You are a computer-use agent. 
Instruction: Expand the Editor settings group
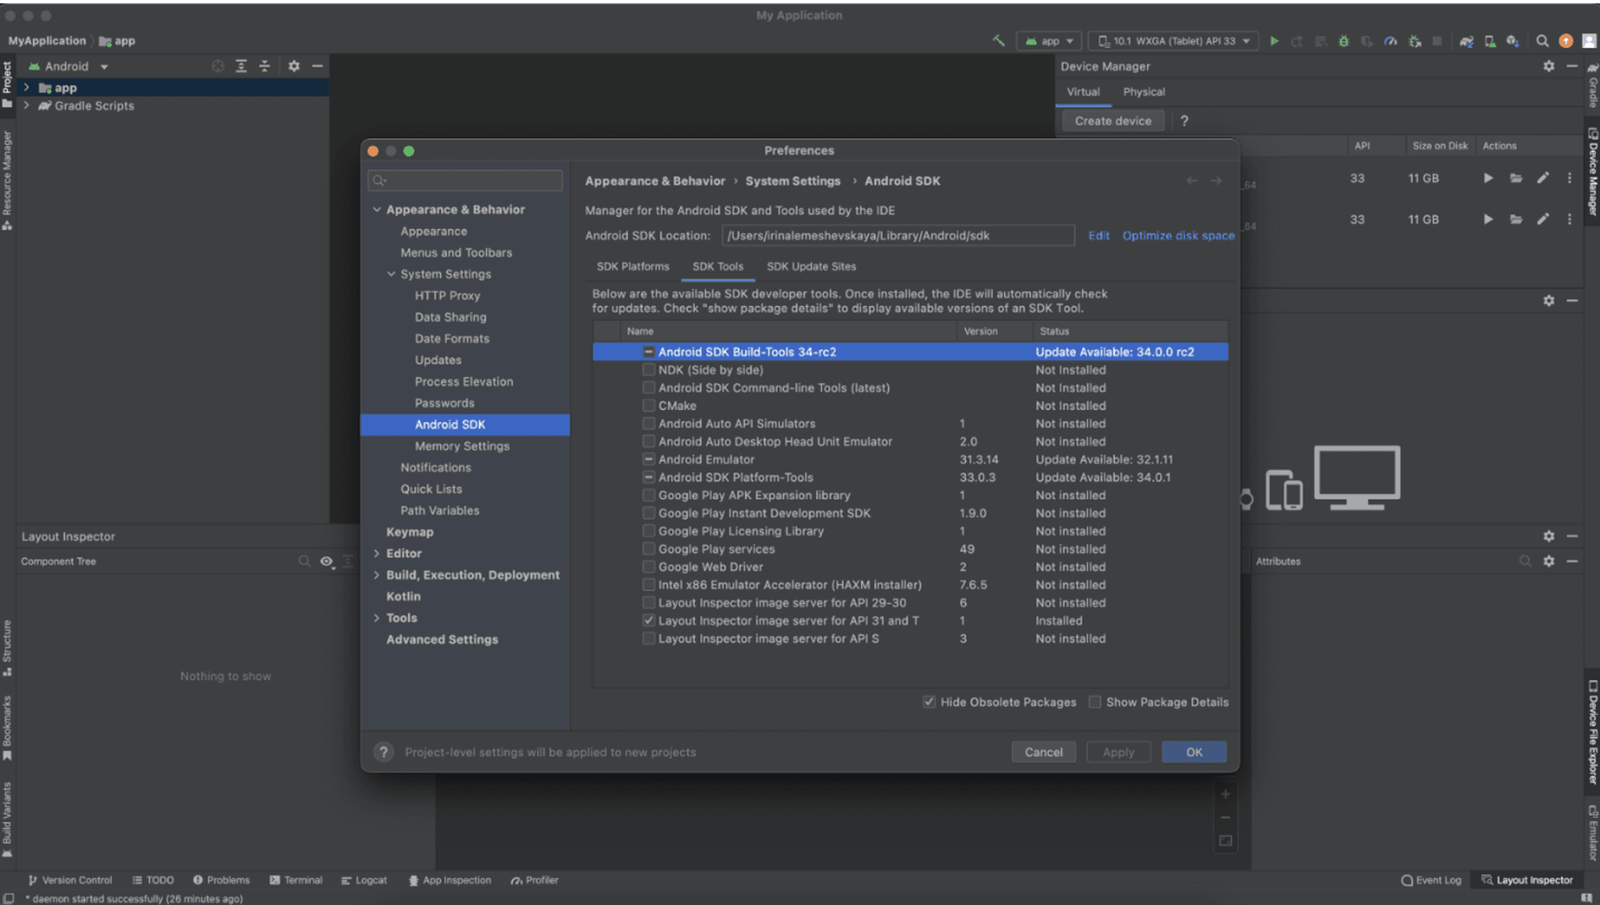(x=377, y=554)
